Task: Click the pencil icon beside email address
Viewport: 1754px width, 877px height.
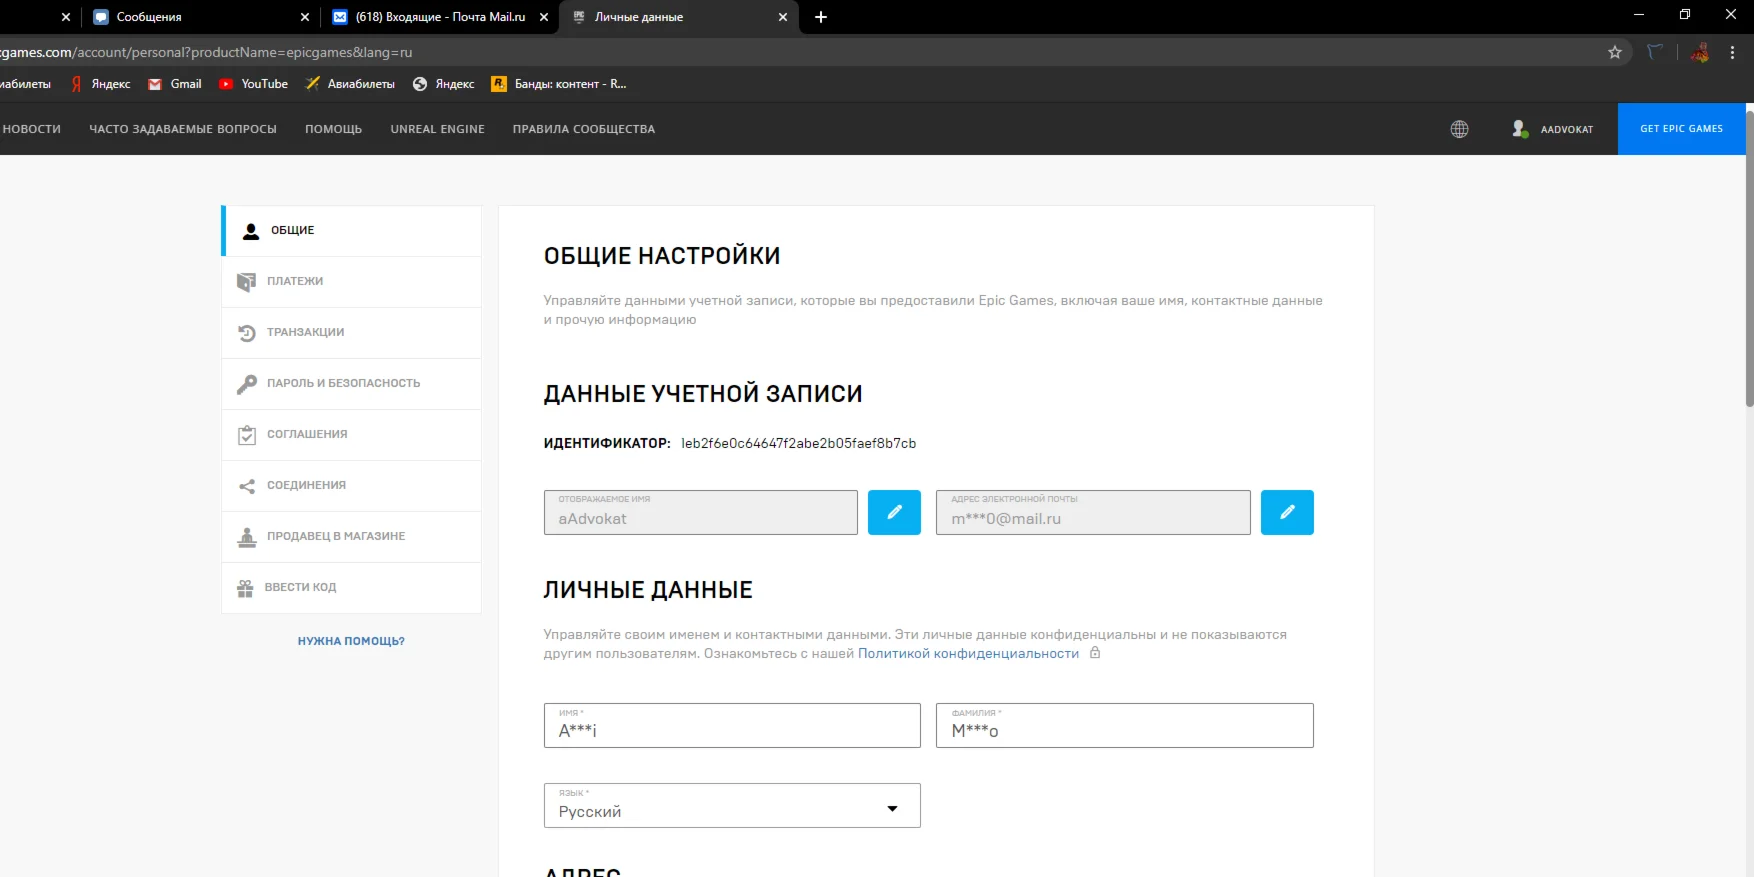Action: [1287, 512]
